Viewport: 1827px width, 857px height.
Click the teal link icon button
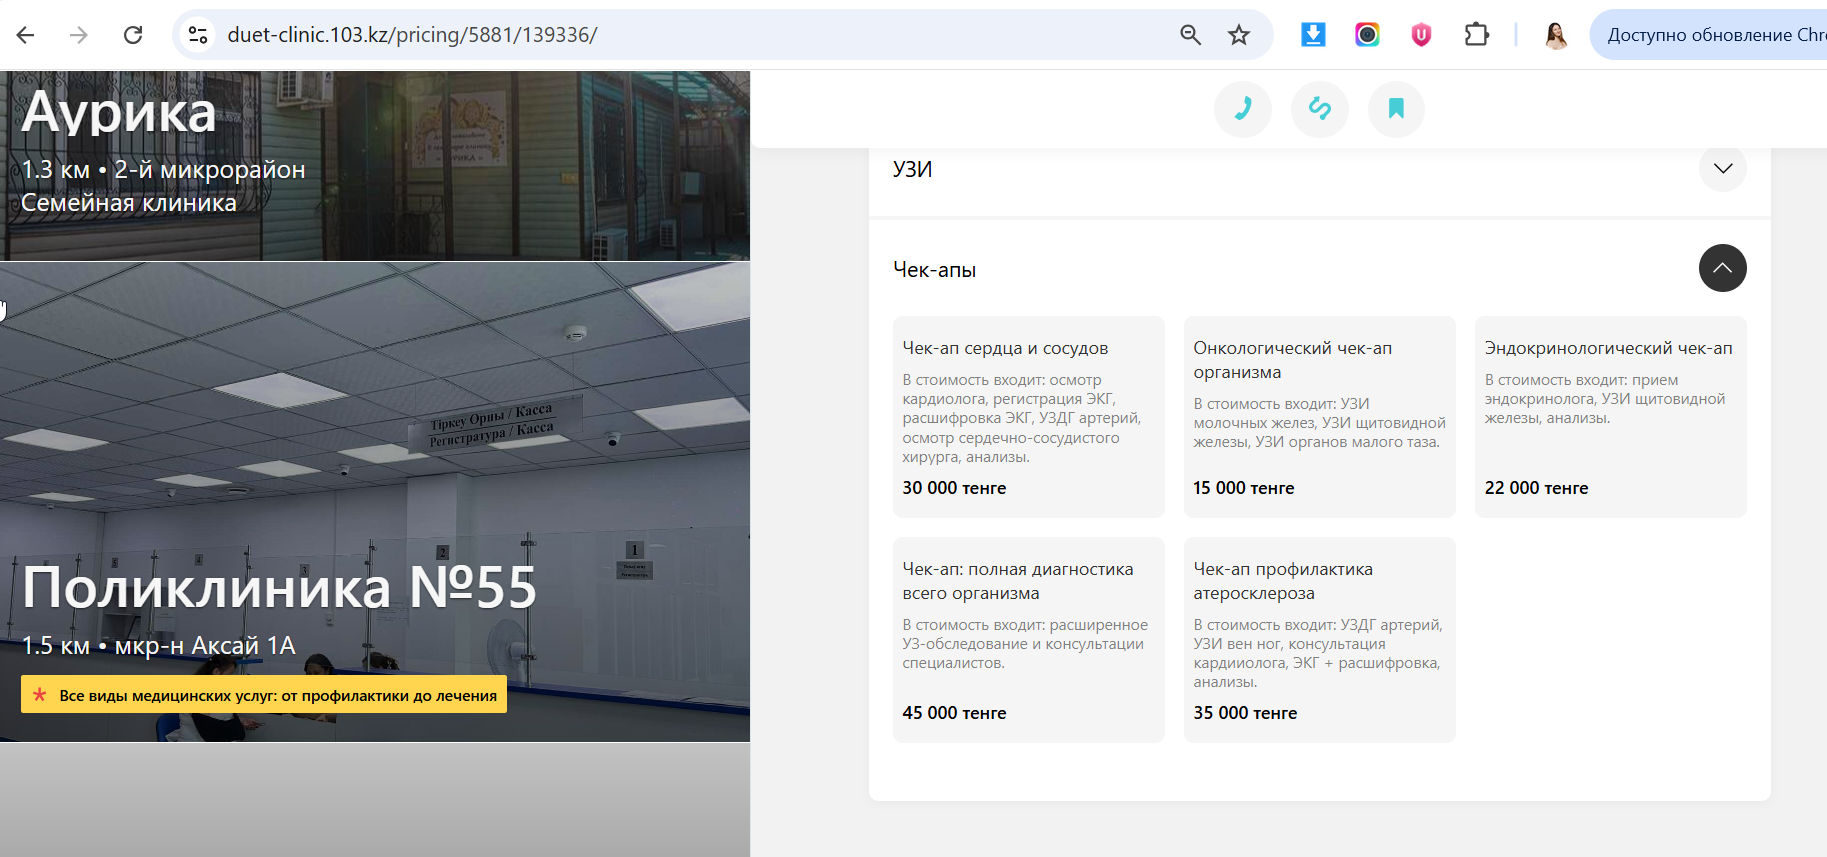[x=1320, y=109]
